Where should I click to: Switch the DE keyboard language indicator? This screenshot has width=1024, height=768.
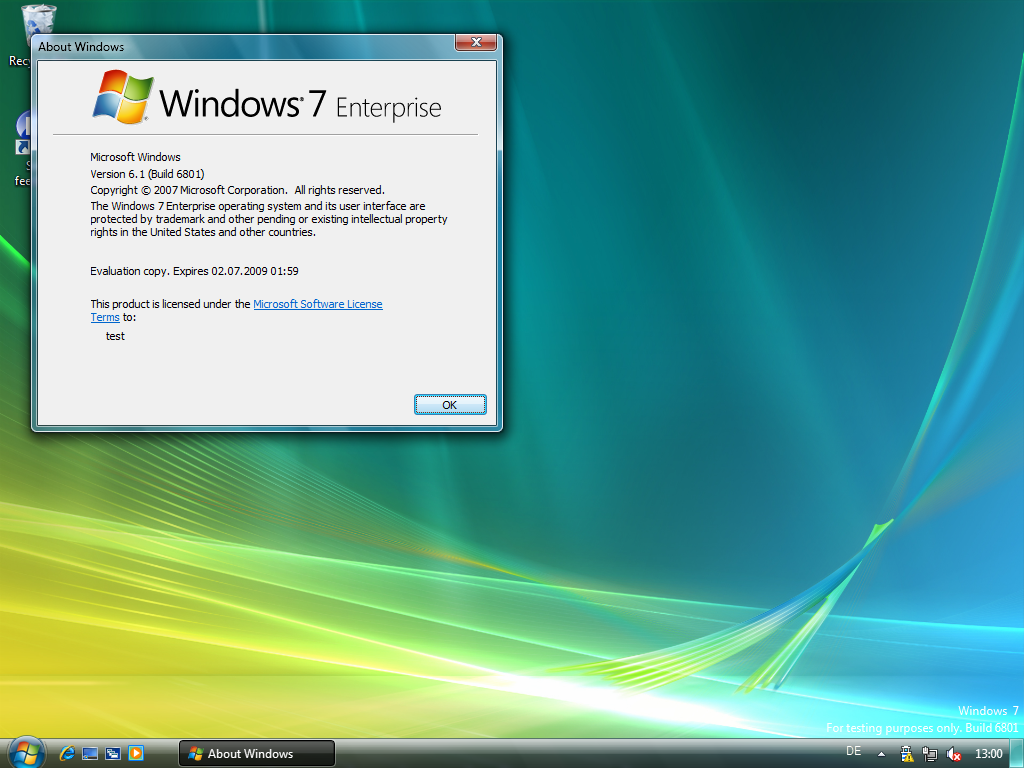click(x=854, y=751)
